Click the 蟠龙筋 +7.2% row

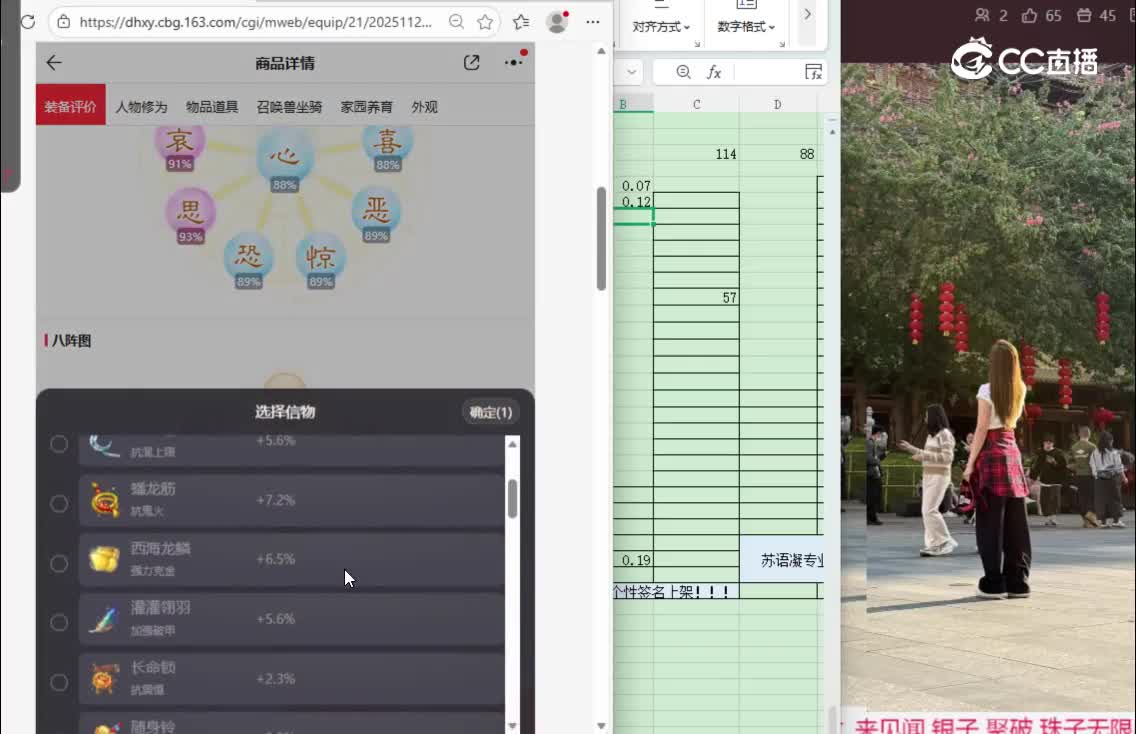point(291,501)
